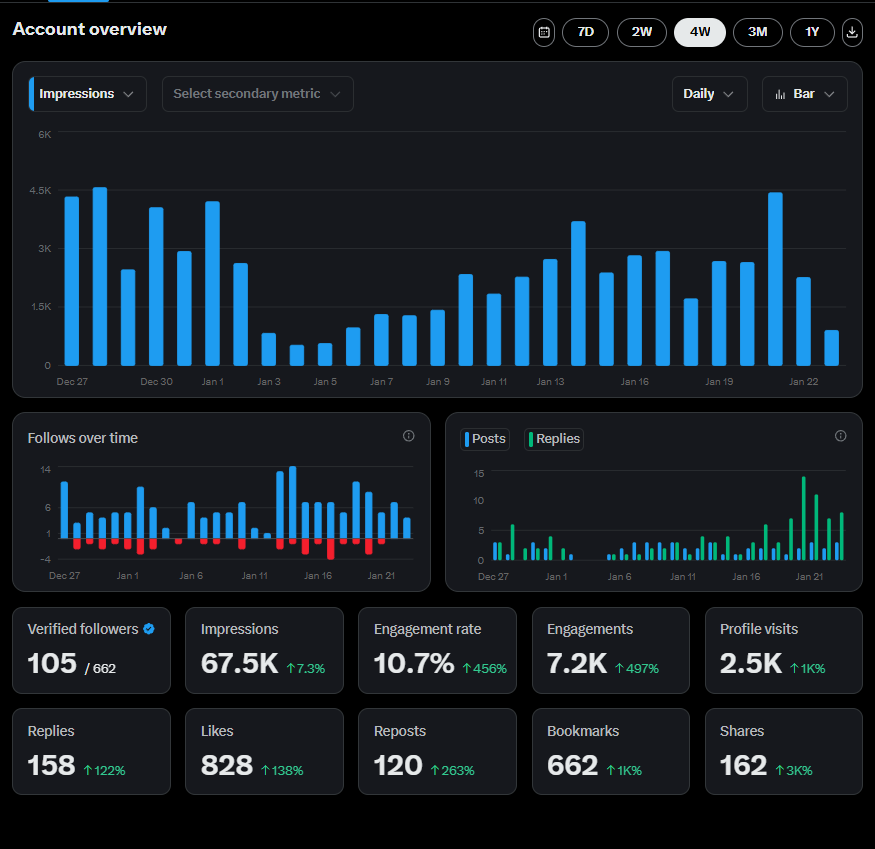The height and width of the screenshot is (849, 875).
Task: Select the 3M range pill
Action: 757,32
